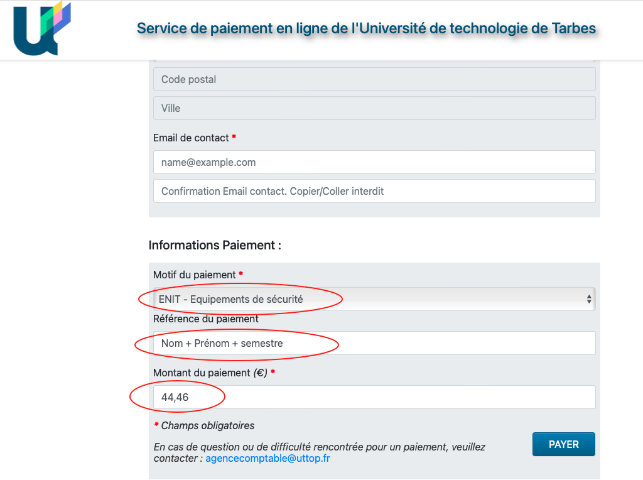This screenshot has height=480, width=643.
Task: Click the university U logo
Action: [x=42, y=28]
